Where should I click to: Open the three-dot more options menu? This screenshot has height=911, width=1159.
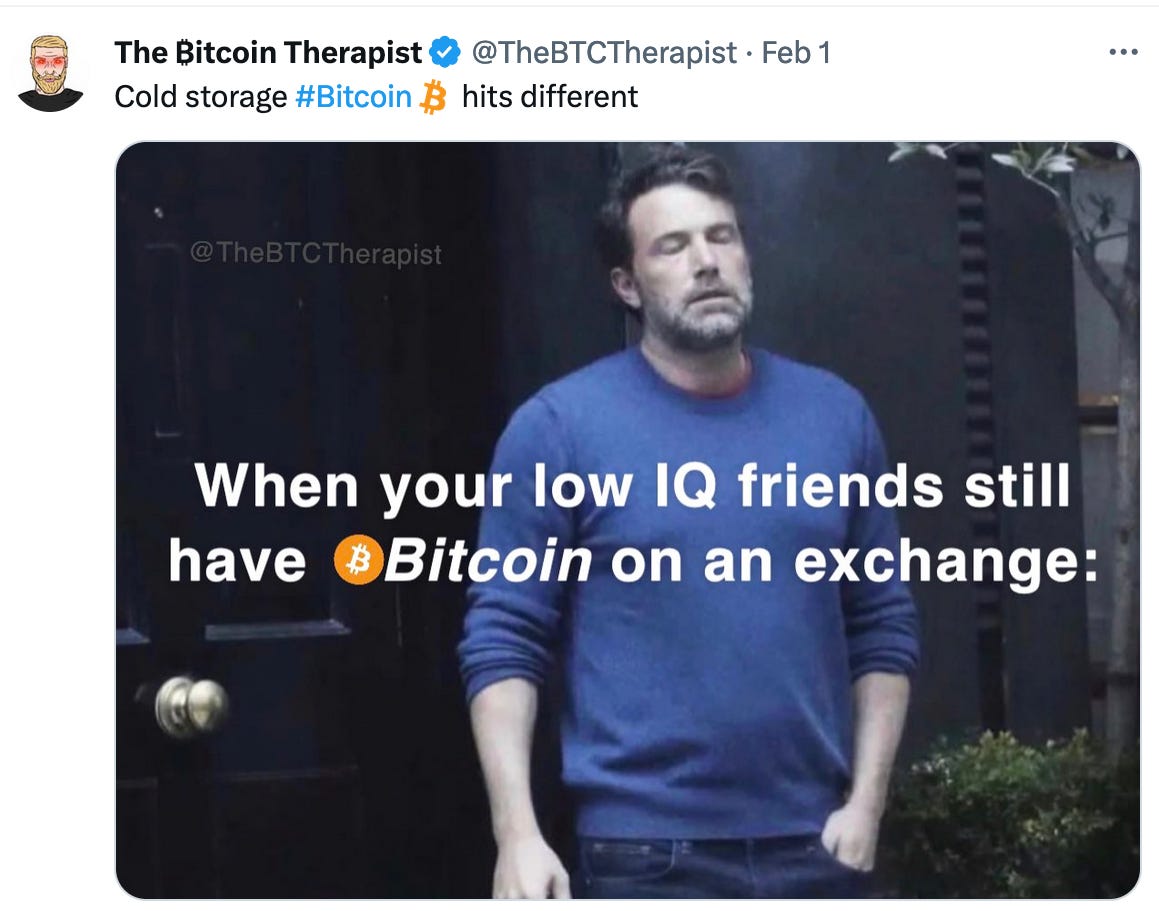pos(1123,53)
